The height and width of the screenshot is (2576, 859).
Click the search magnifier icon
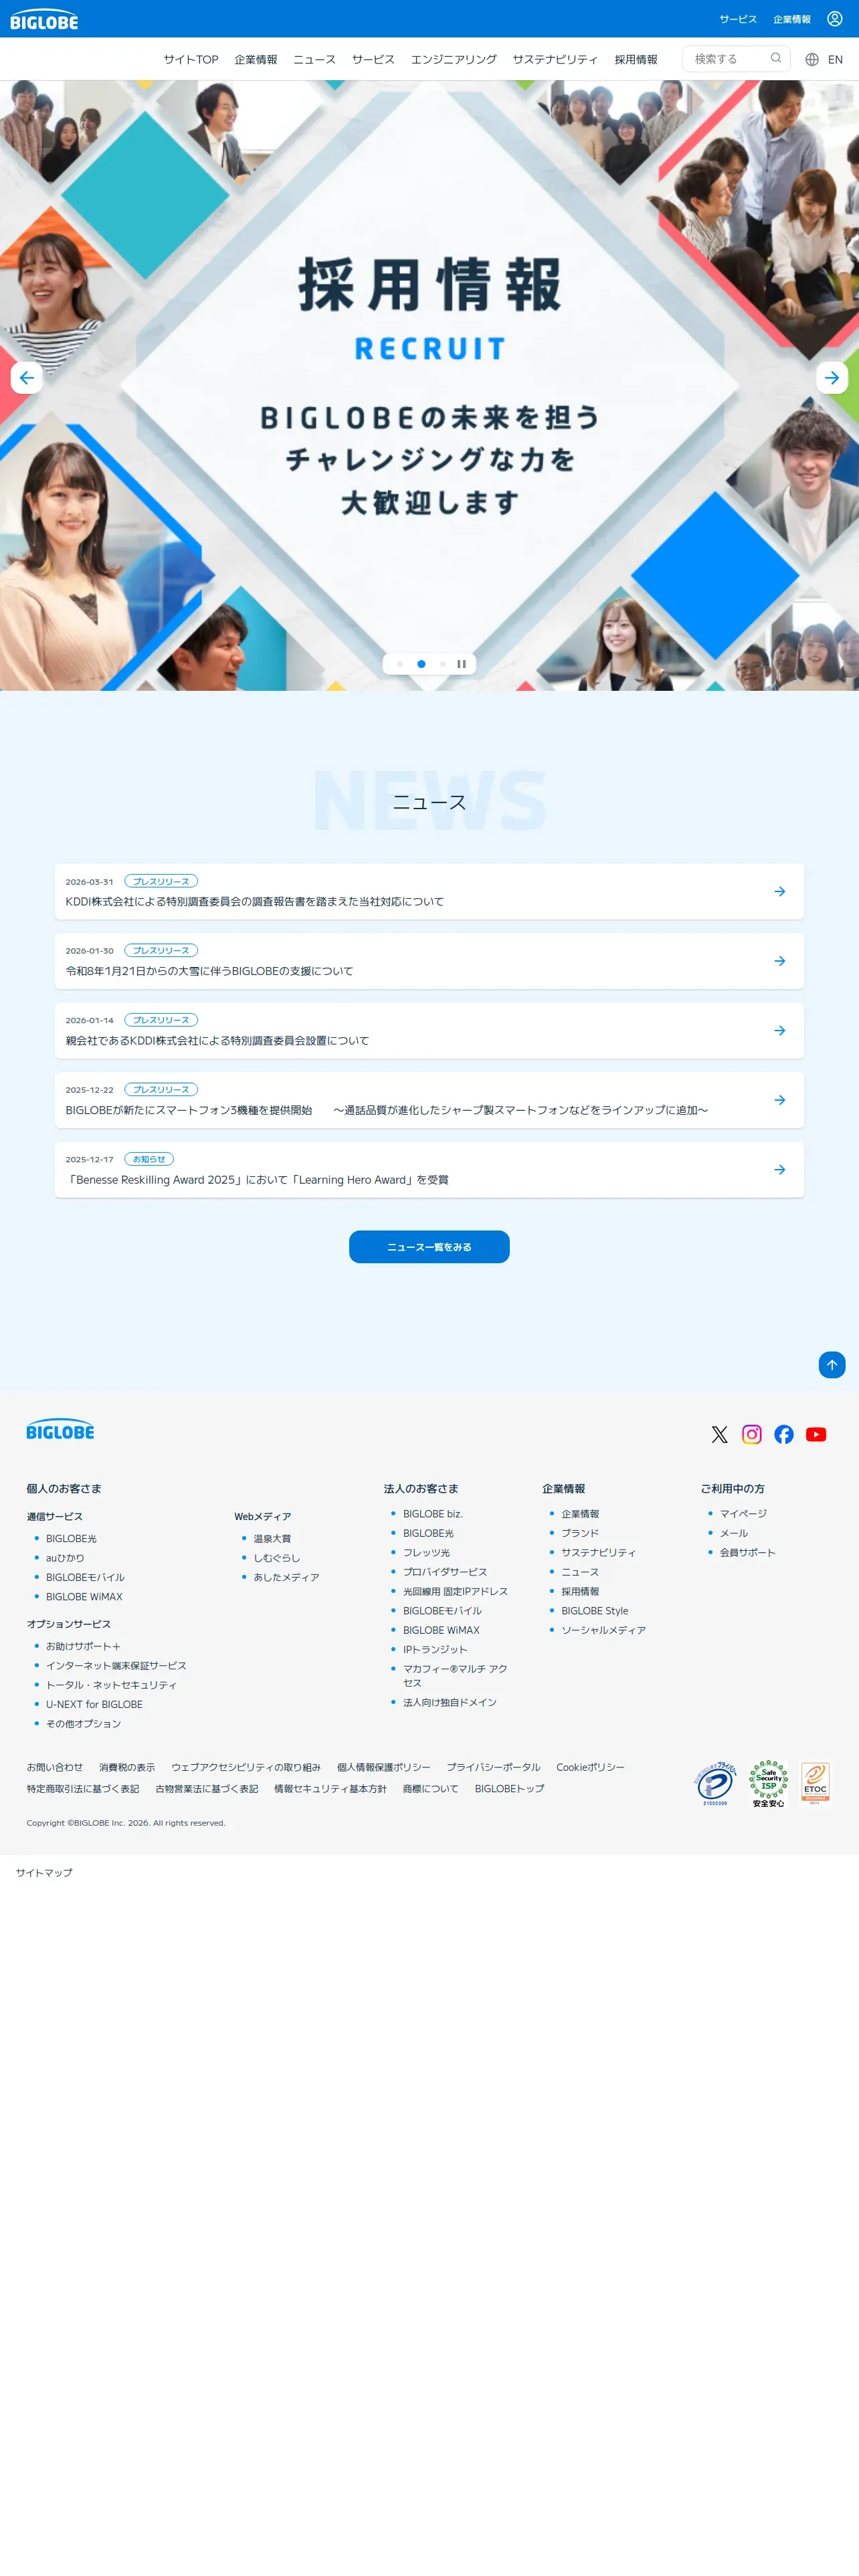pyautogui.click(x=775, y=58)
